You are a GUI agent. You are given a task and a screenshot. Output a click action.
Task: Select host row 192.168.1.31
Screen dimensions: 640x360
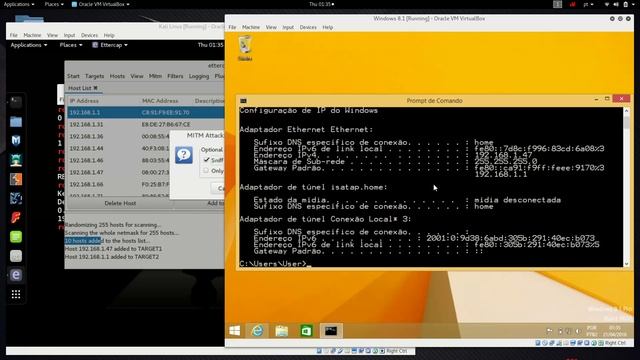coord(146,124)
